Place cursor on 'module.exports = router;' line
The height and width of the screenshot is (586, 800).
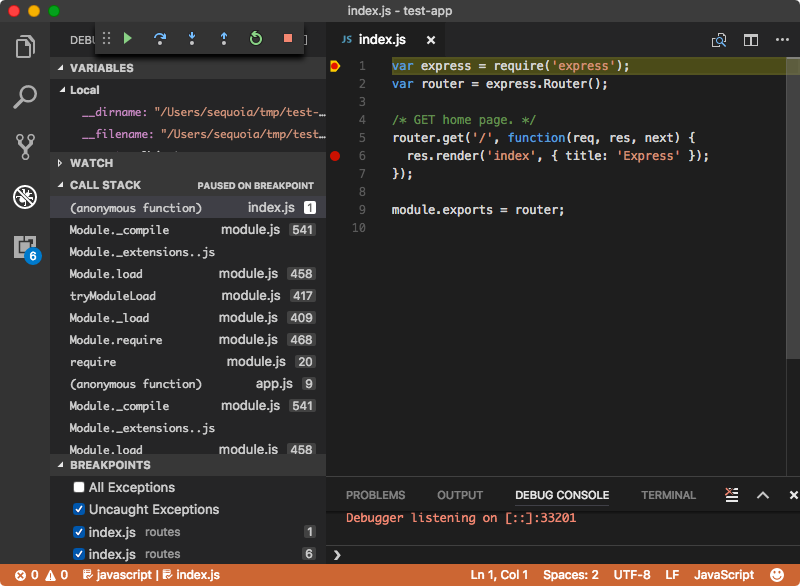478,210
